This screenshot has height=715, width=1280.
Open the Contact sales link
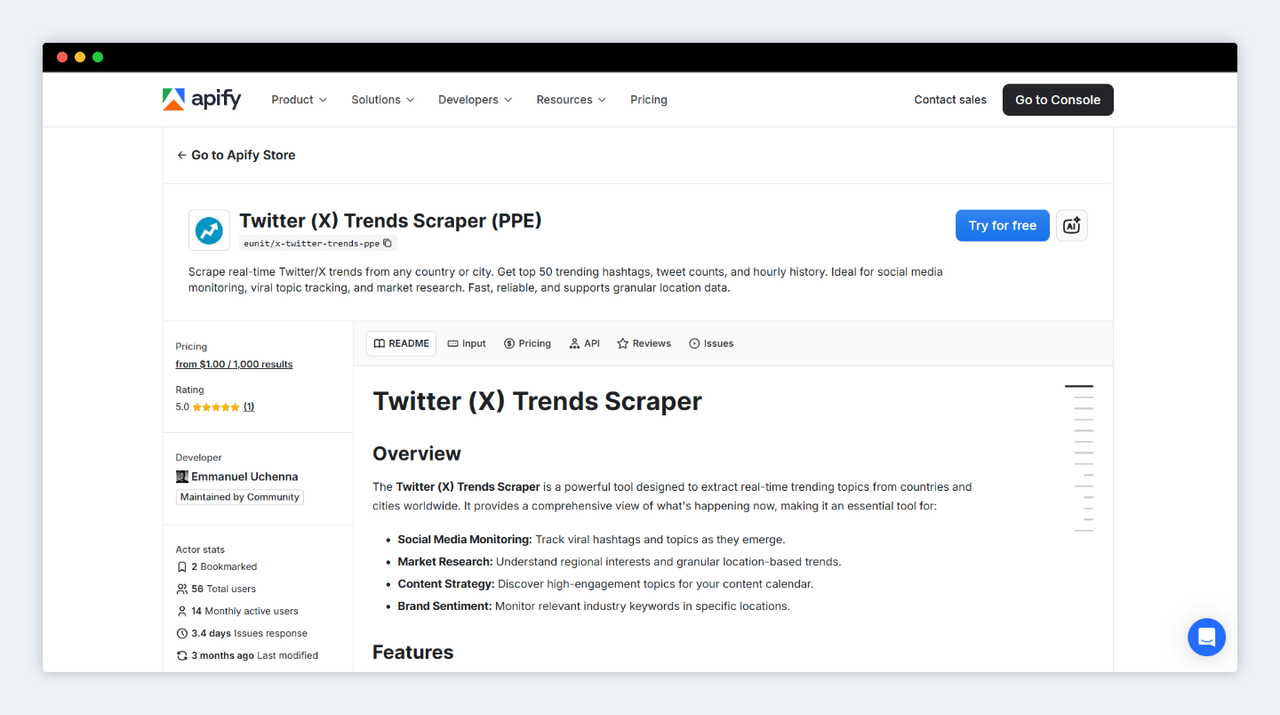click(950, 100)
